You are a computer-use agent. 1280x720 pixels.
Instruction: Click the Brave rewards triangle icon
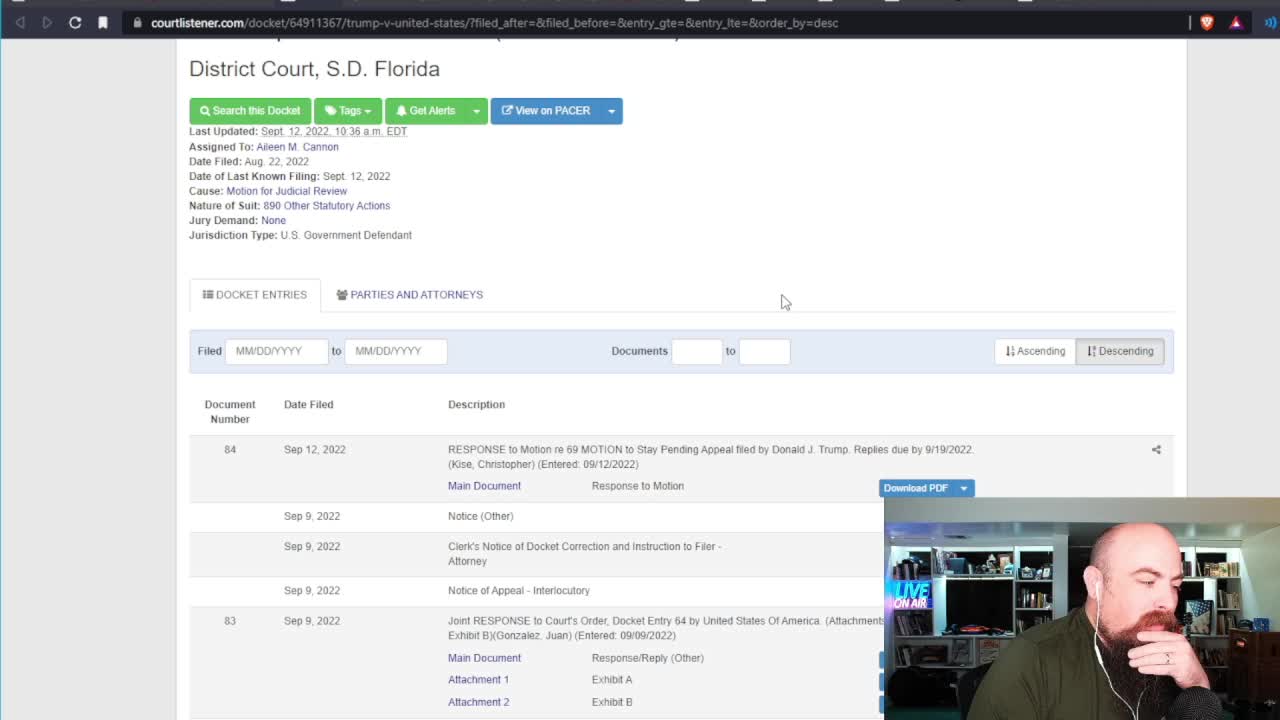click(x=1236, y=22)
